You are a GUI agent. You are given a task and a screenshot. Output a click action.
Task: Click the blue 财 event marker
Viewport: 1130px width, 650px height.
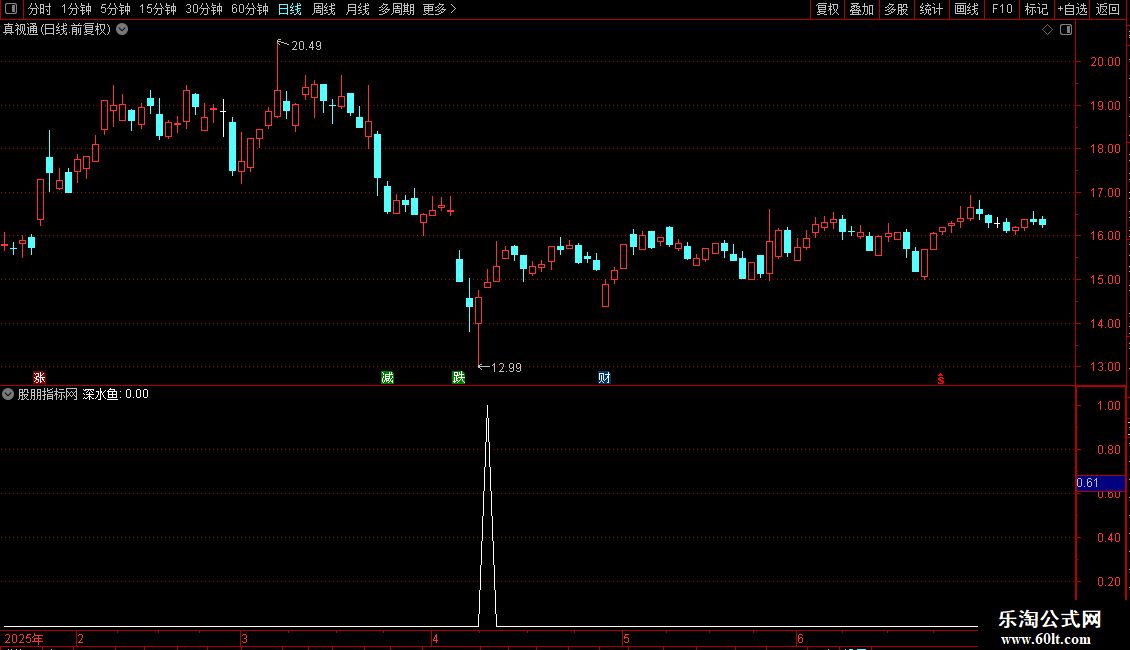coord(604,378)
